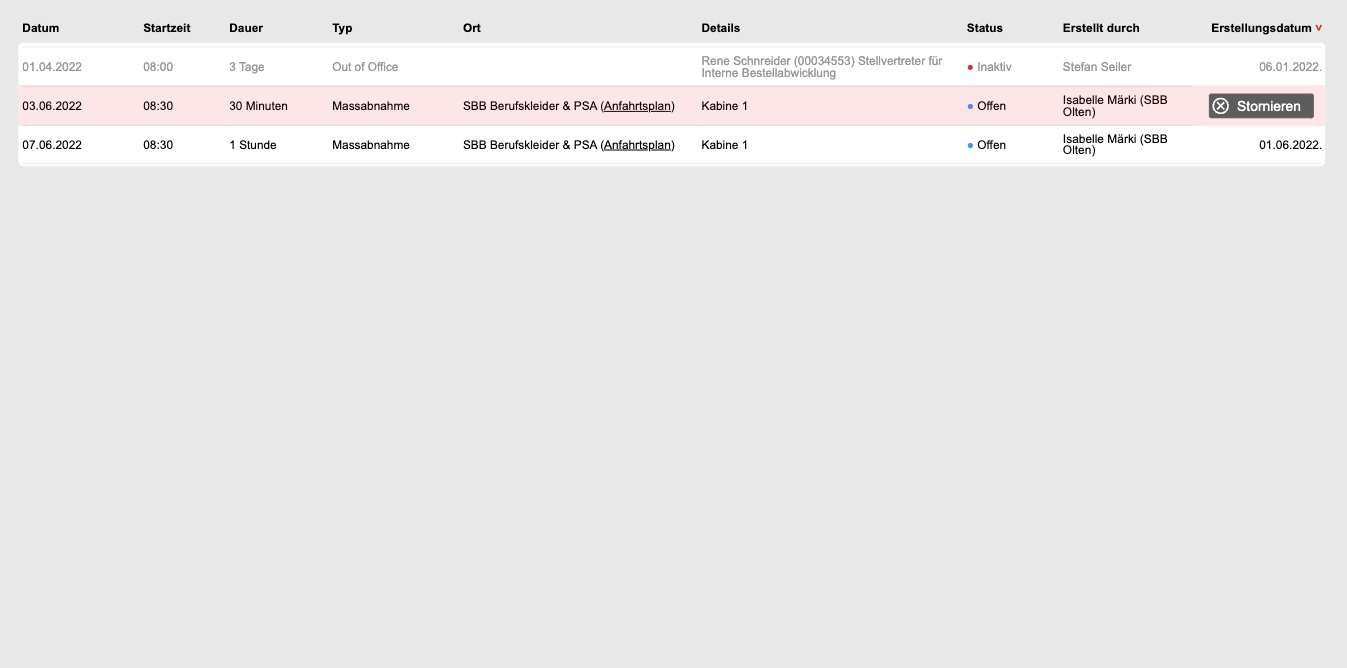The image size is (1347, 668).
Task: Click the Erstellt durch column header
Action: point(1100,28)
